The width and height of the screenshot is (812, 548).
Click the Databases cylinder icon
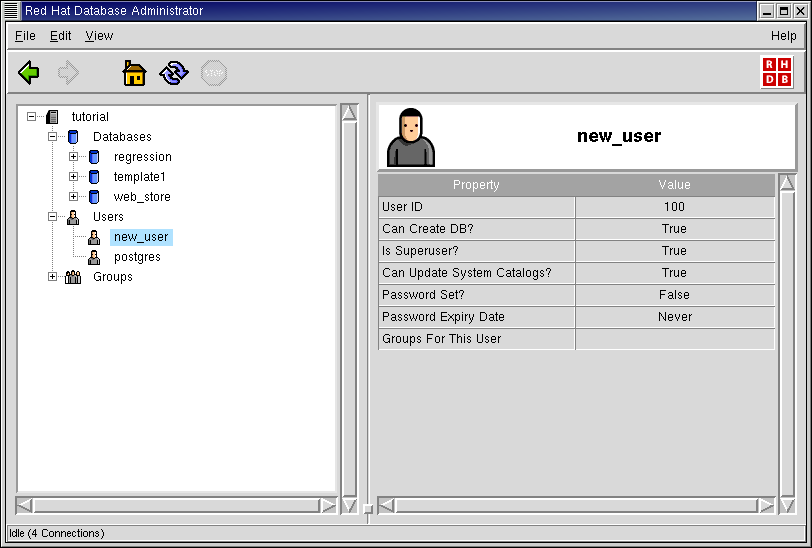point(73,137)
